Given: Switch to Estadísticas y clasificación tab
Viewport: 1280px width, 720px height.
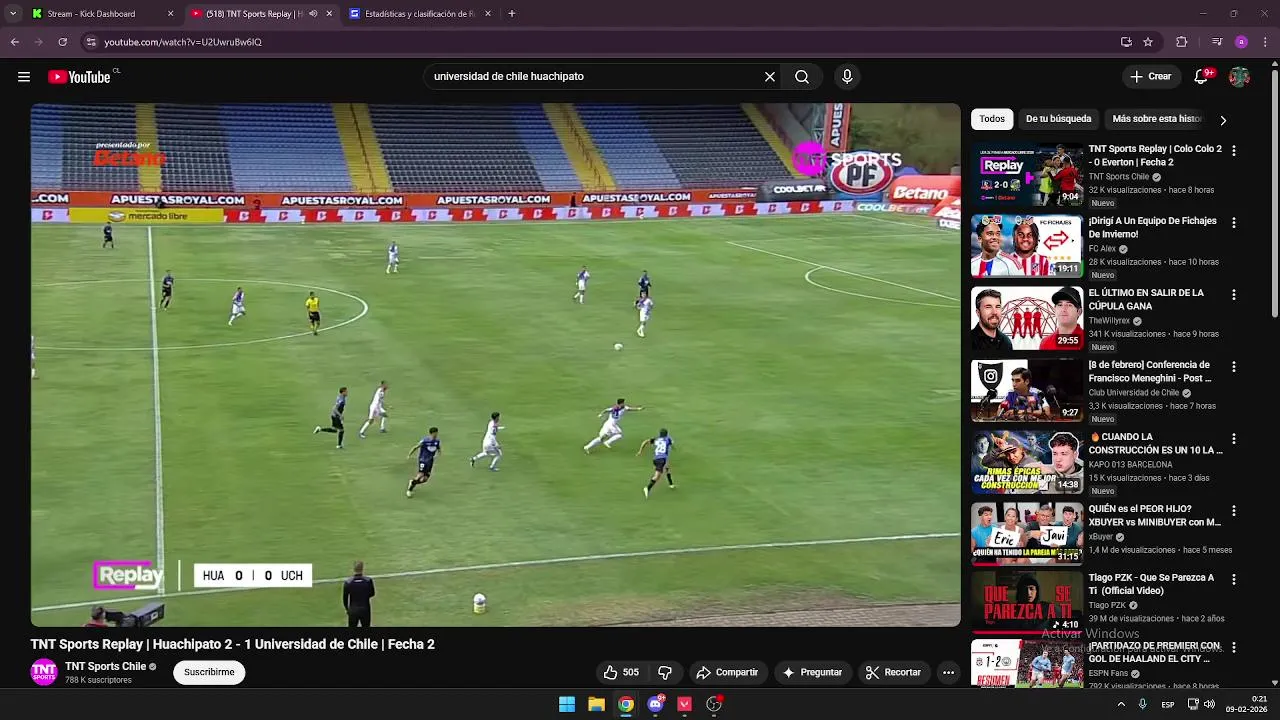Looking at the screenshot, I should coord(418,14).
